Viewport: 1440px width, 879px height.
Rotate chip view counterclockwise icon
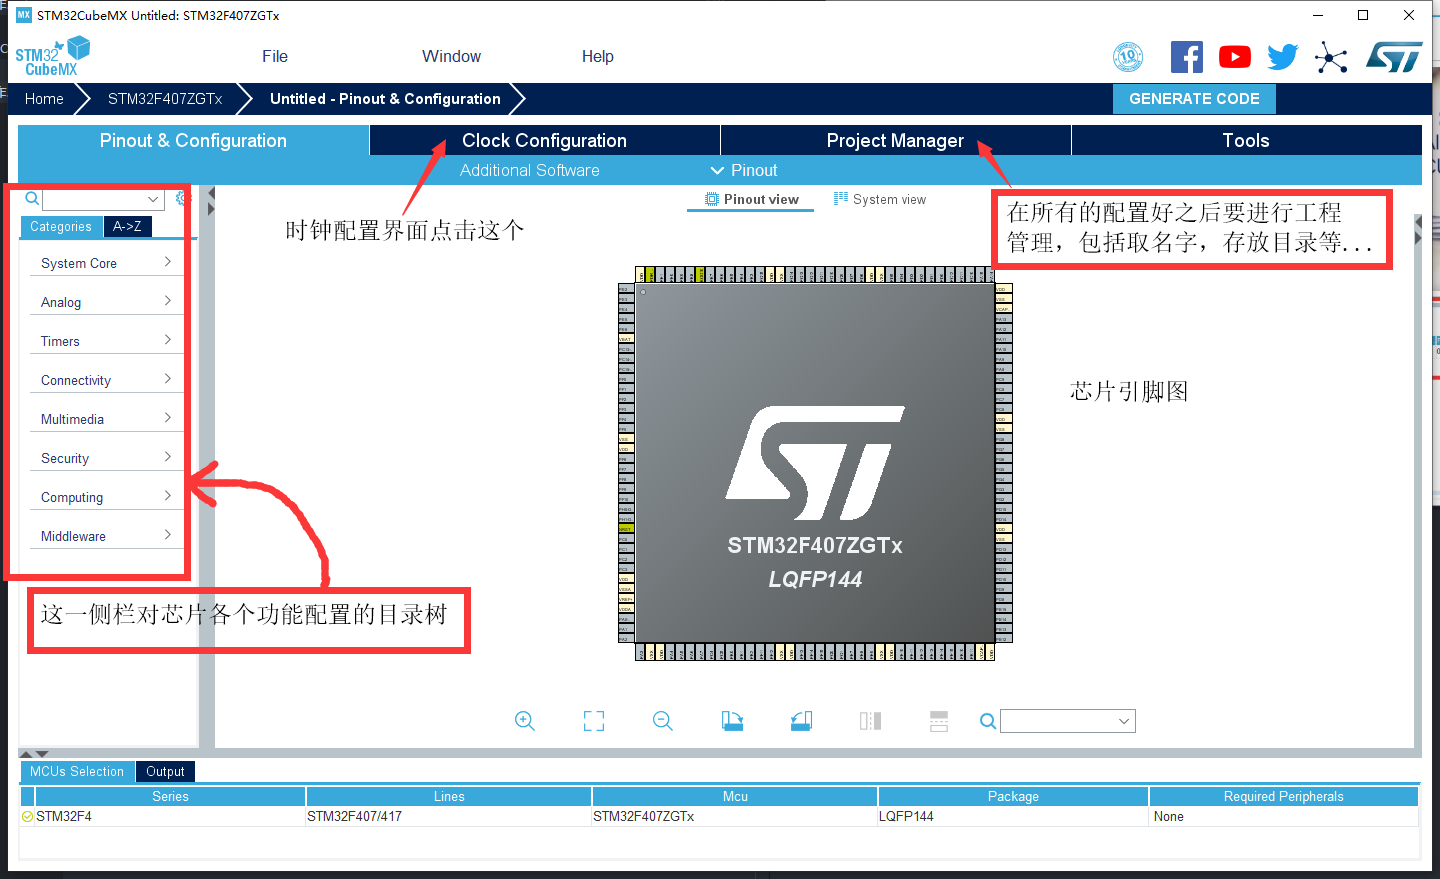pos(801,721)
